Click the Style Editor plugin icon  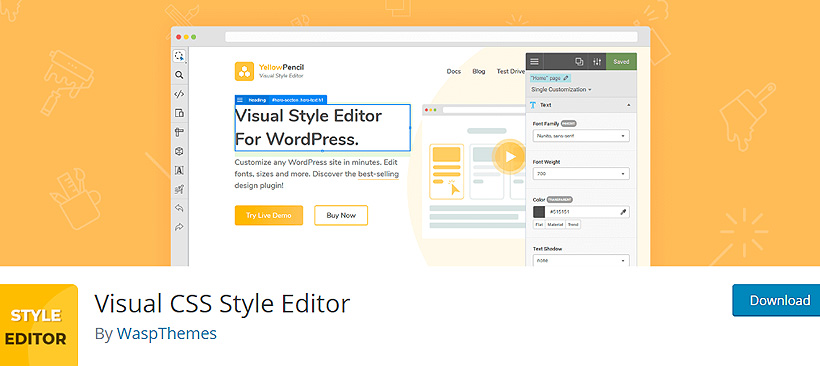[39, 325]
